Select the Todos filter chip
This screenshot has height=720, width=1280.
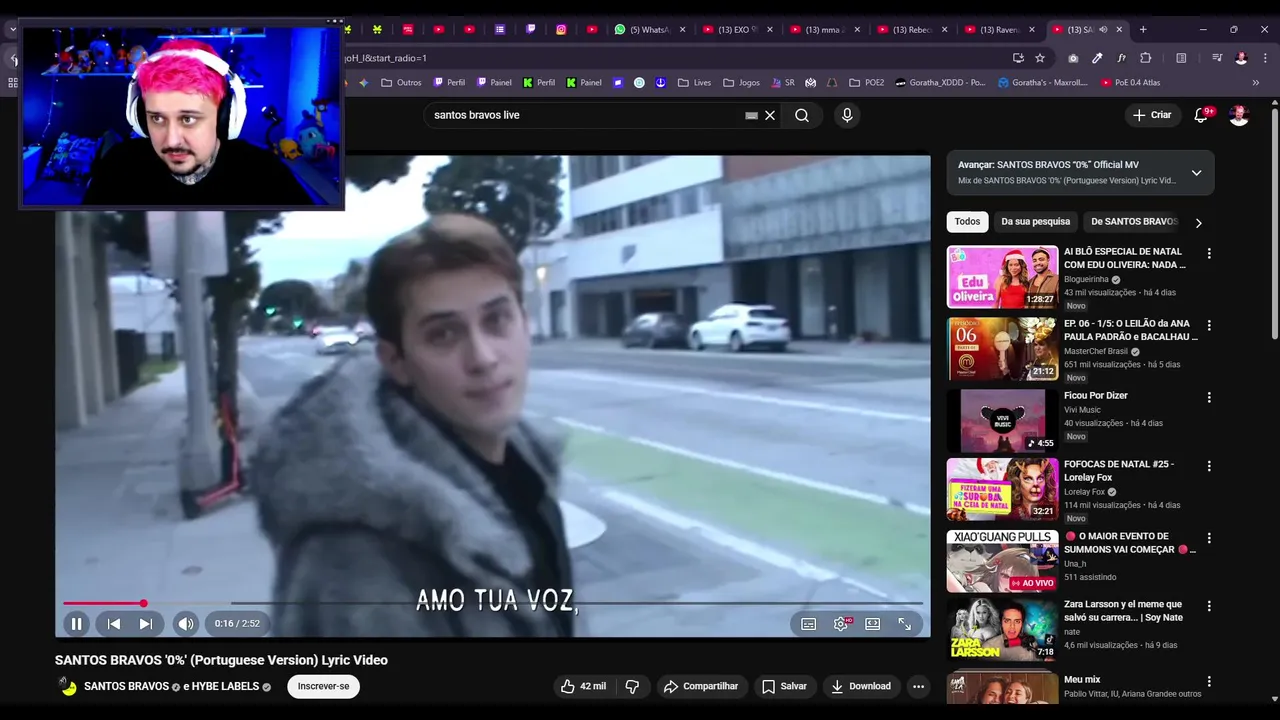967,222
